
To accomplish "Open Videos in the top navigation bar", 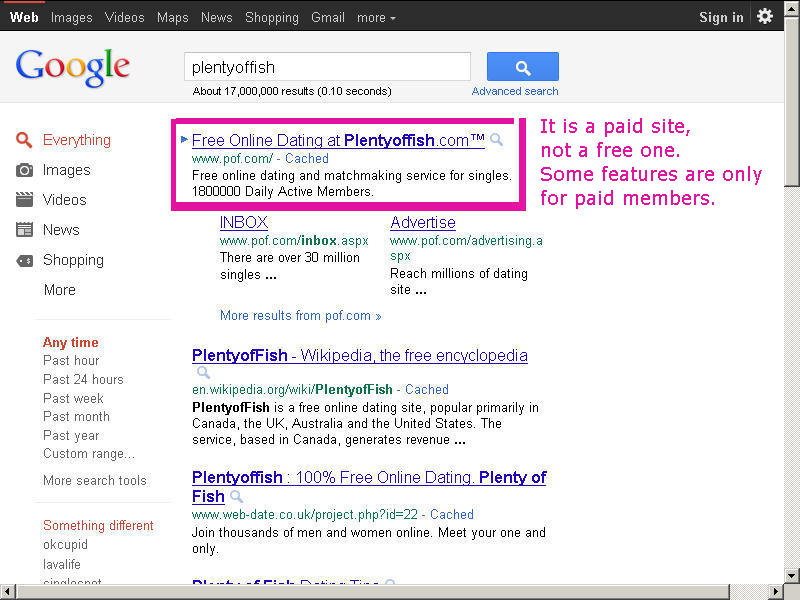I will point(124,17).
